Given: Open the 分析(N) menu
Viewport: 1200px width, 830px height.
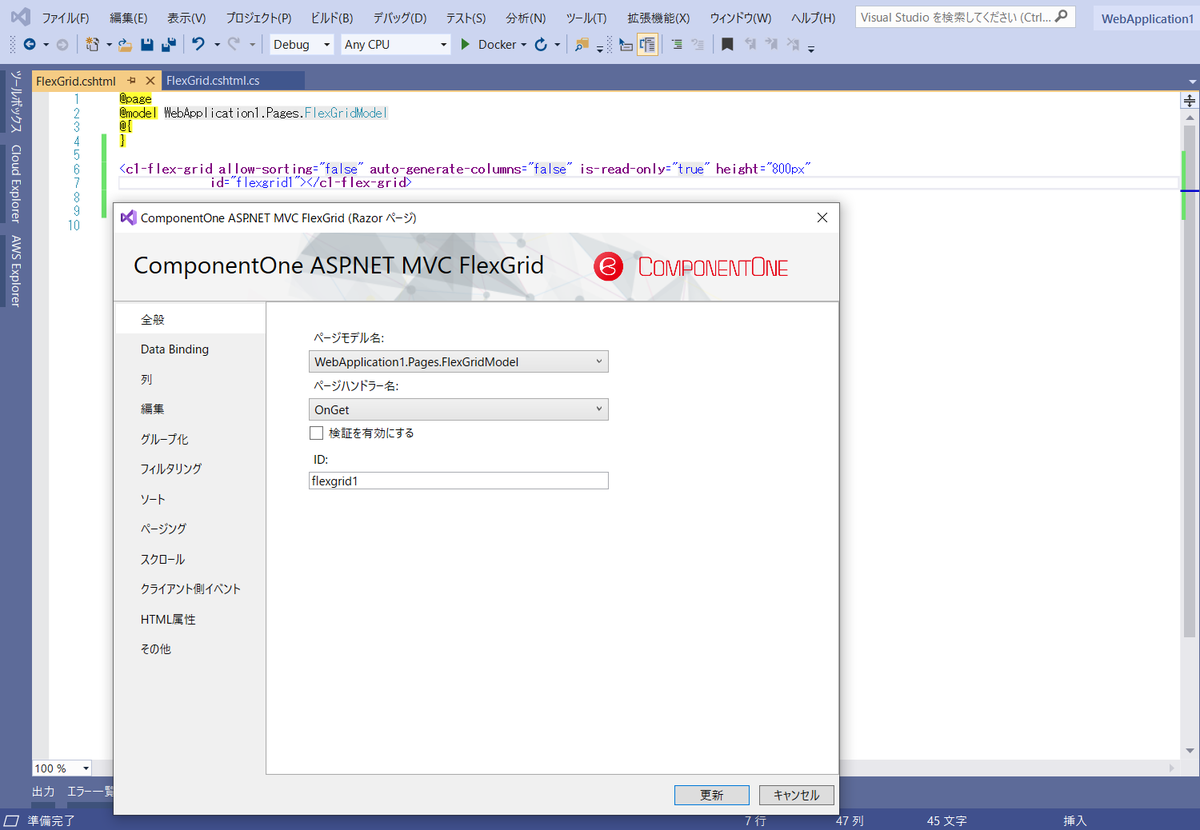Looking at the screenshot, I should (x=526, y=18).
